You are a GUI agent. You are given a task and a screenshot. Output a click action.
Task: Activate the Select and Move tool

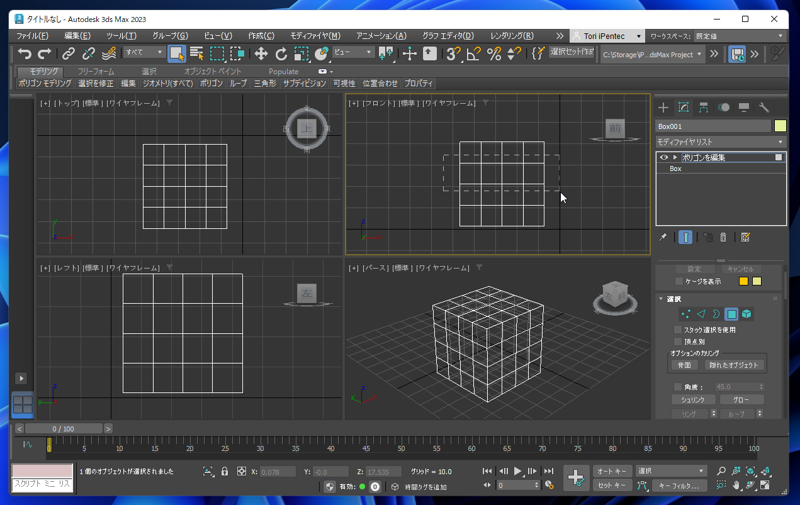tap(261, 54)
